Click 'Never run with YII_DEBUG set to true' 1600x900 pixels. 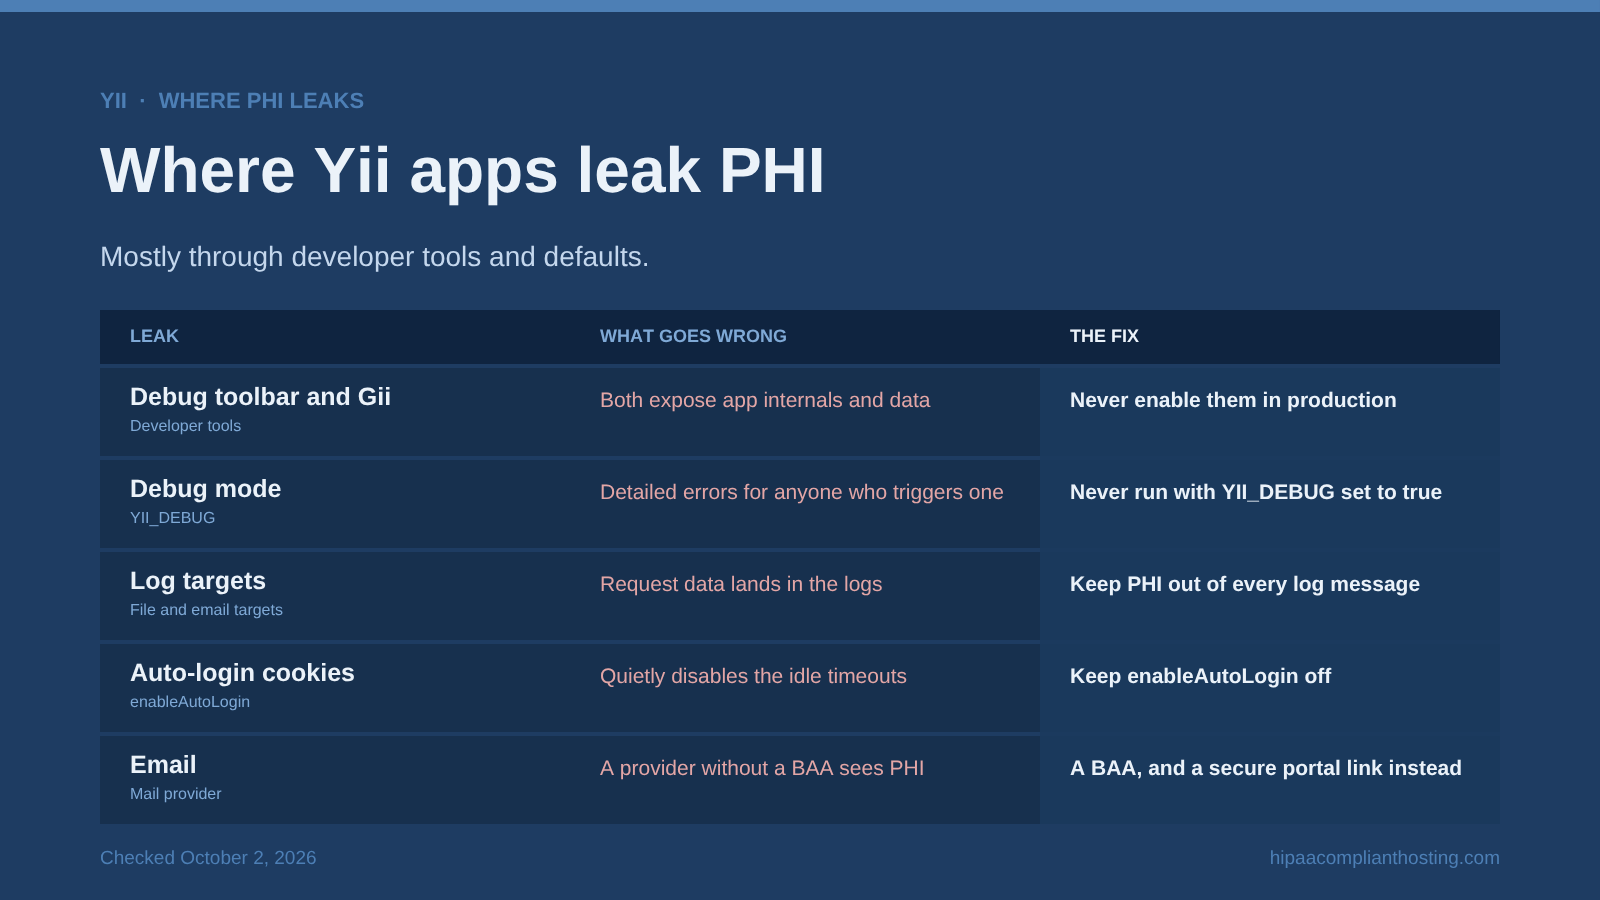(1256, 492)
